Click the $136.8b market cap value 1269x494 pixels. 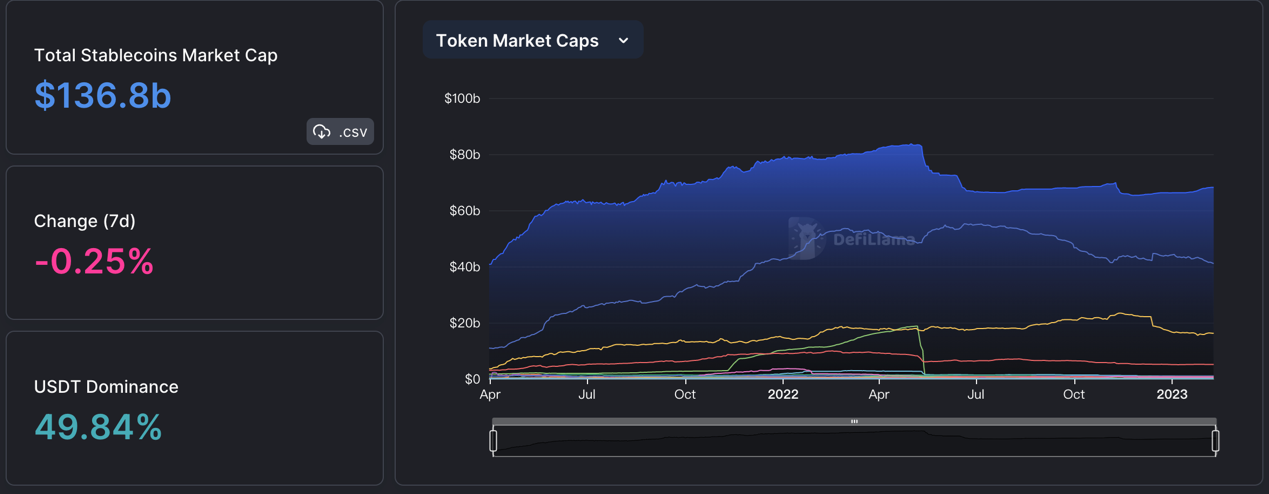tap(103, 95)
